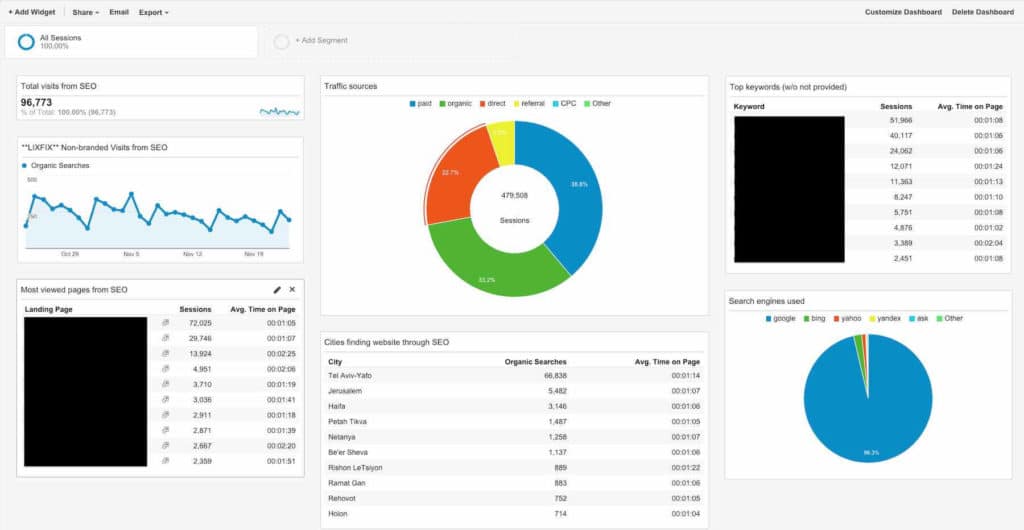Open the Traffic sources widget title
Screen dimensions: 1024x530
[351, 86]
